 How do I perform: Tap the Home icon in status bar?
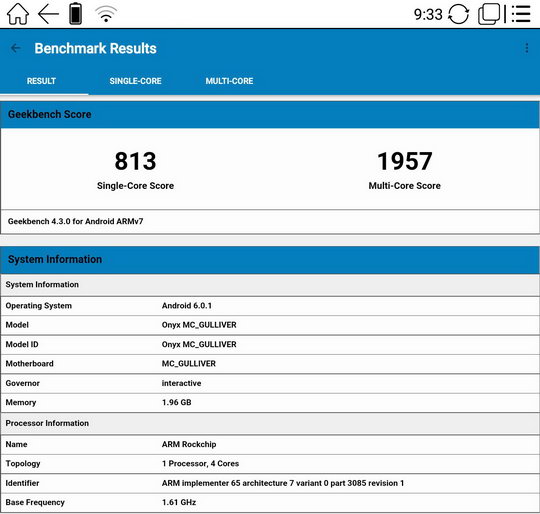(18, 14)
